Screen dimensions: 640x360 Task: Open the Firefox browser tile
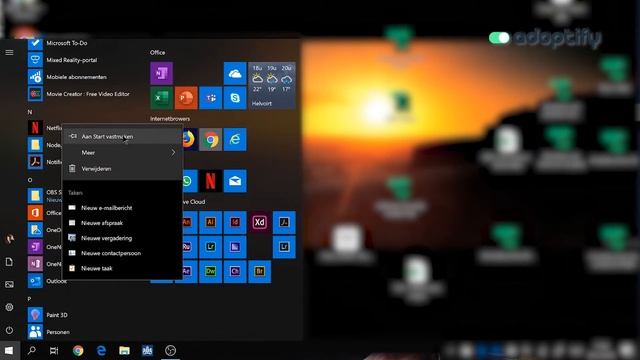[x=189, y=140]
